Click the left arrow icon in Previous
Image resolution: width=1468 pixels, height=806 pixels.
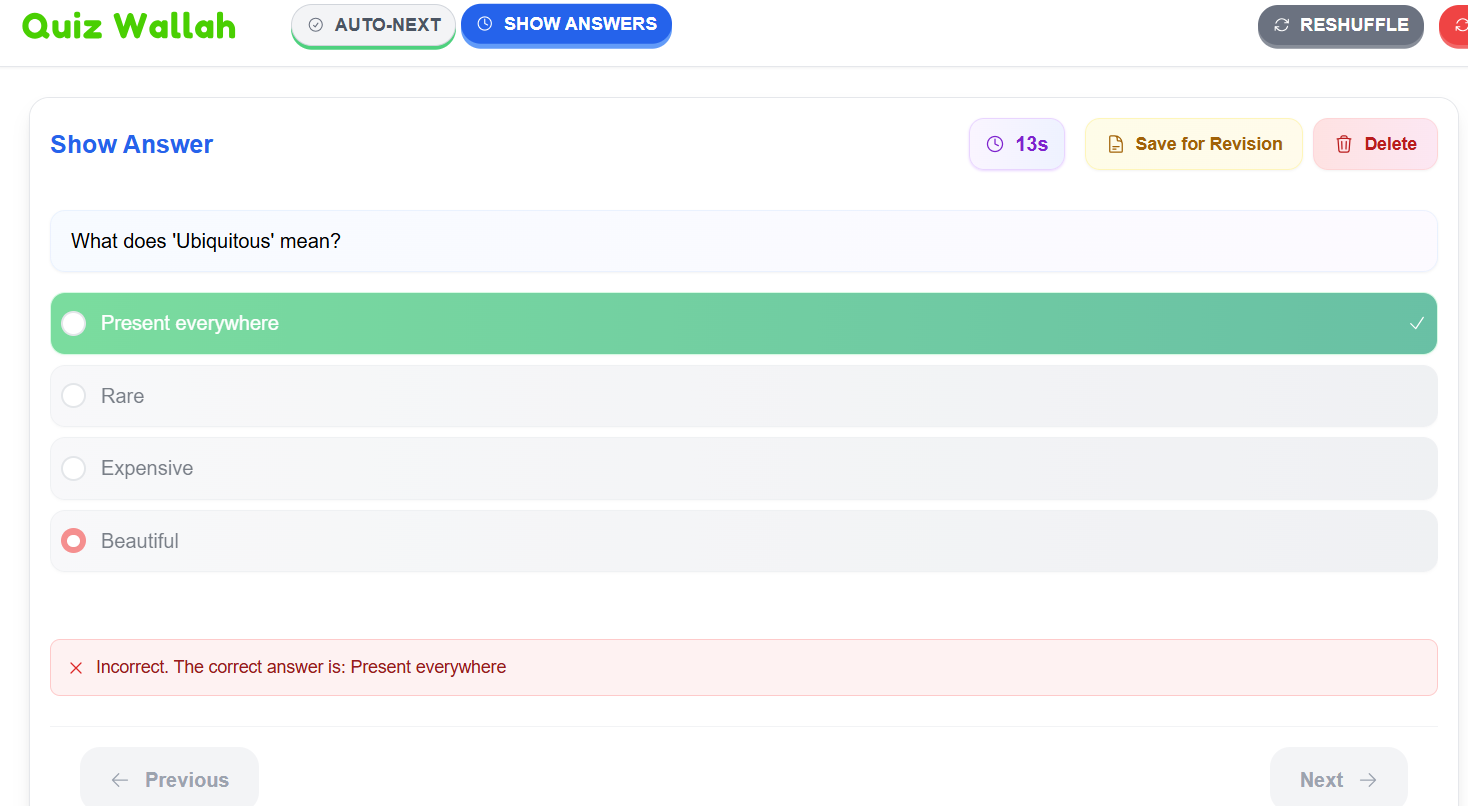pos(120,780)
